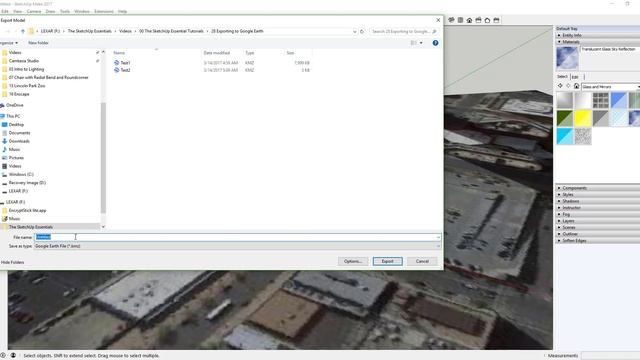Switch to materials Edit tab
The width and height of the screenshot is (640, 360).
click(576, 77)
